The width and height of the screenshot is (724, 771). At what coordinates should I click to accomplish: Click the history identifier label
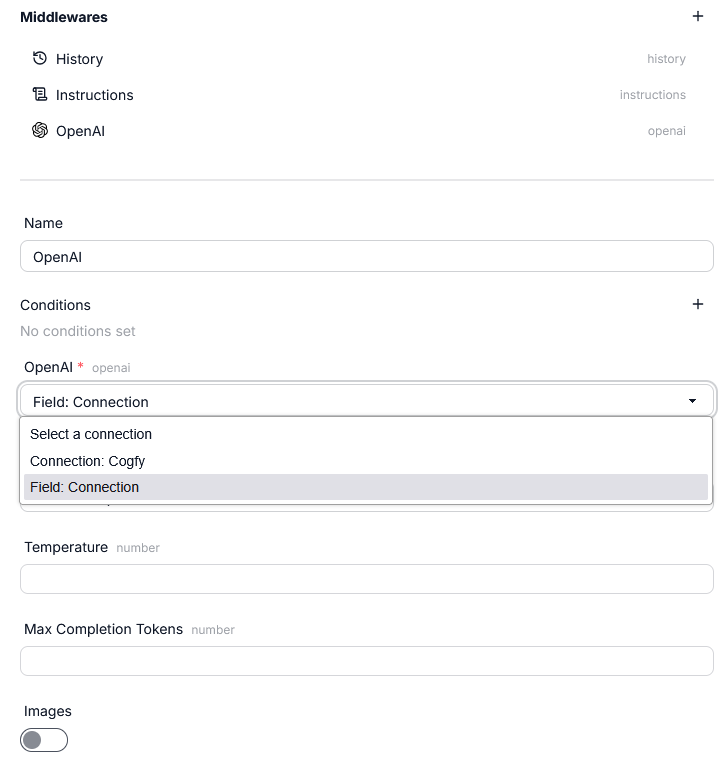666,59
